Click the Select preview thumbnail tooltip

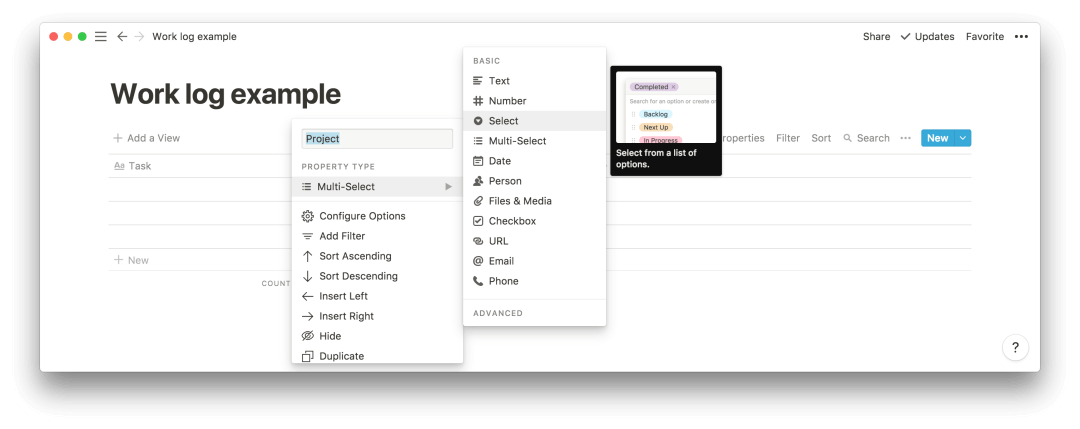[x=666, y=121]
